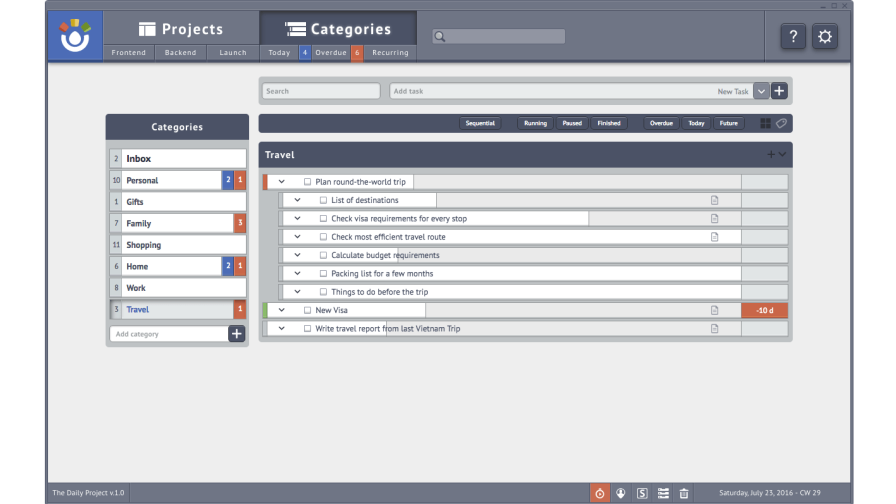896x504 pixels.
Task: Toggle the Running filter button
Action: tap(535, 123)
